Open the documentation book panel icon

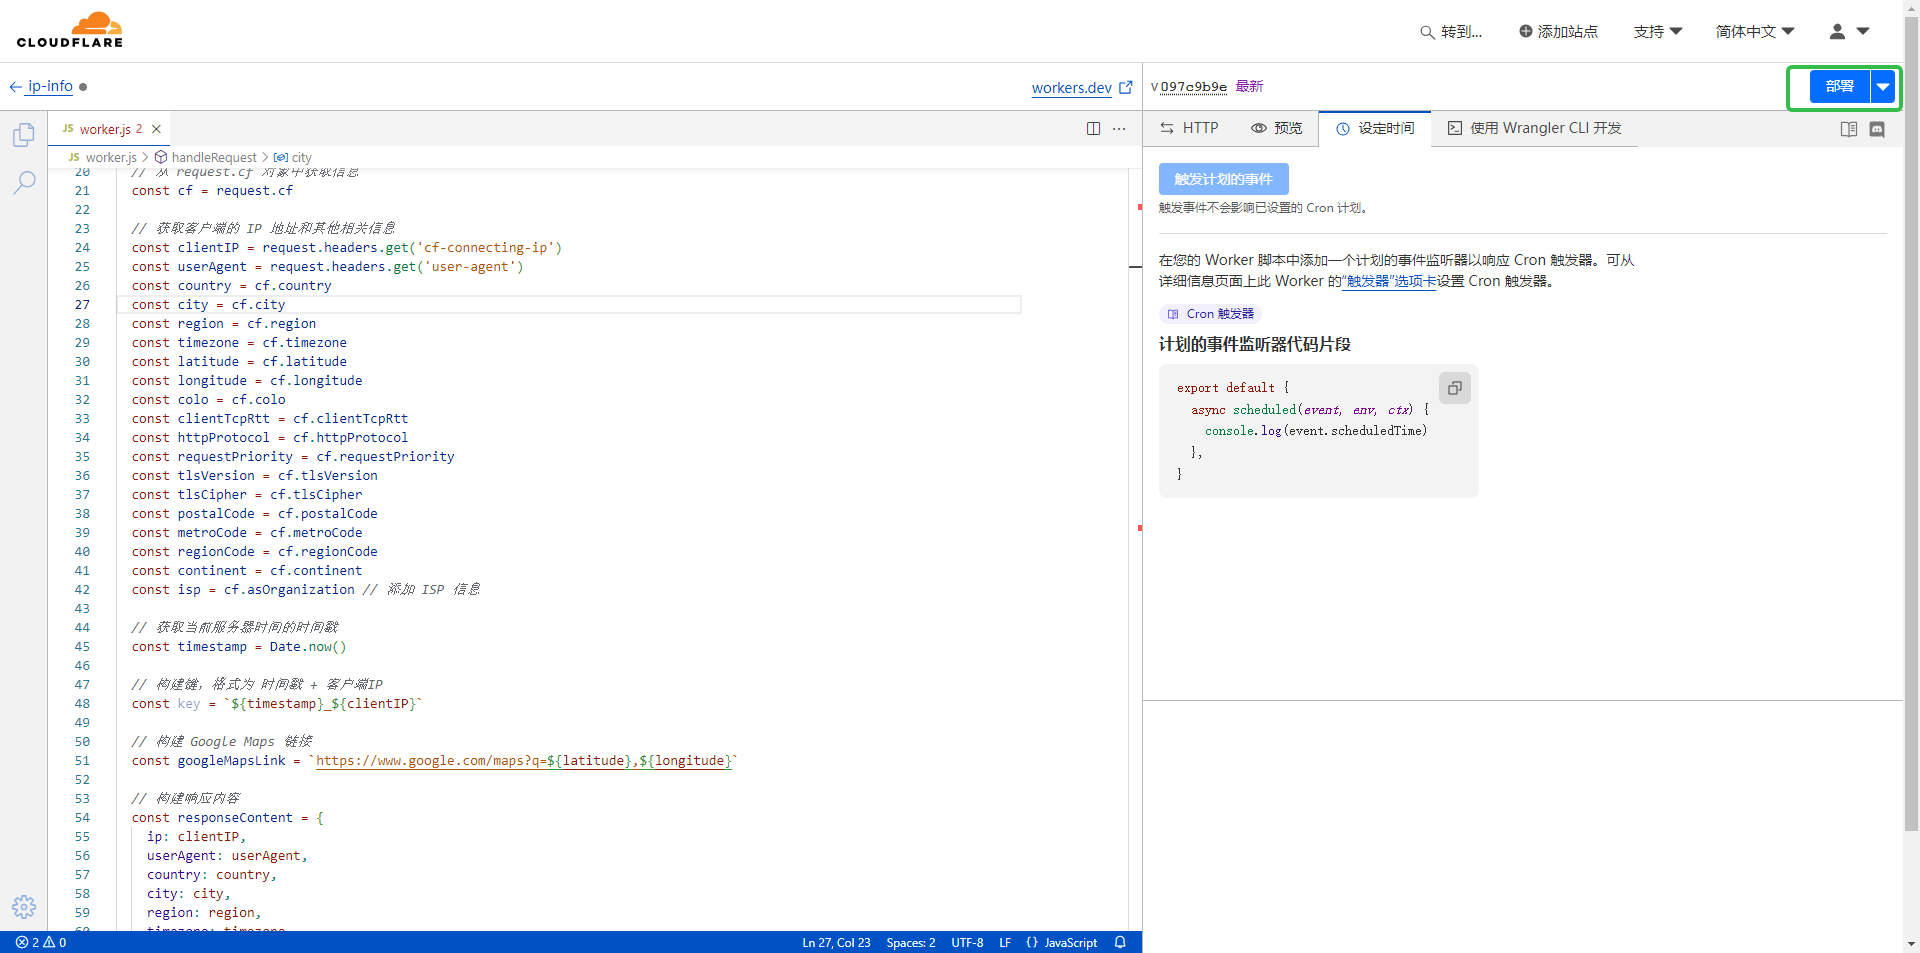coord(1849,129)
